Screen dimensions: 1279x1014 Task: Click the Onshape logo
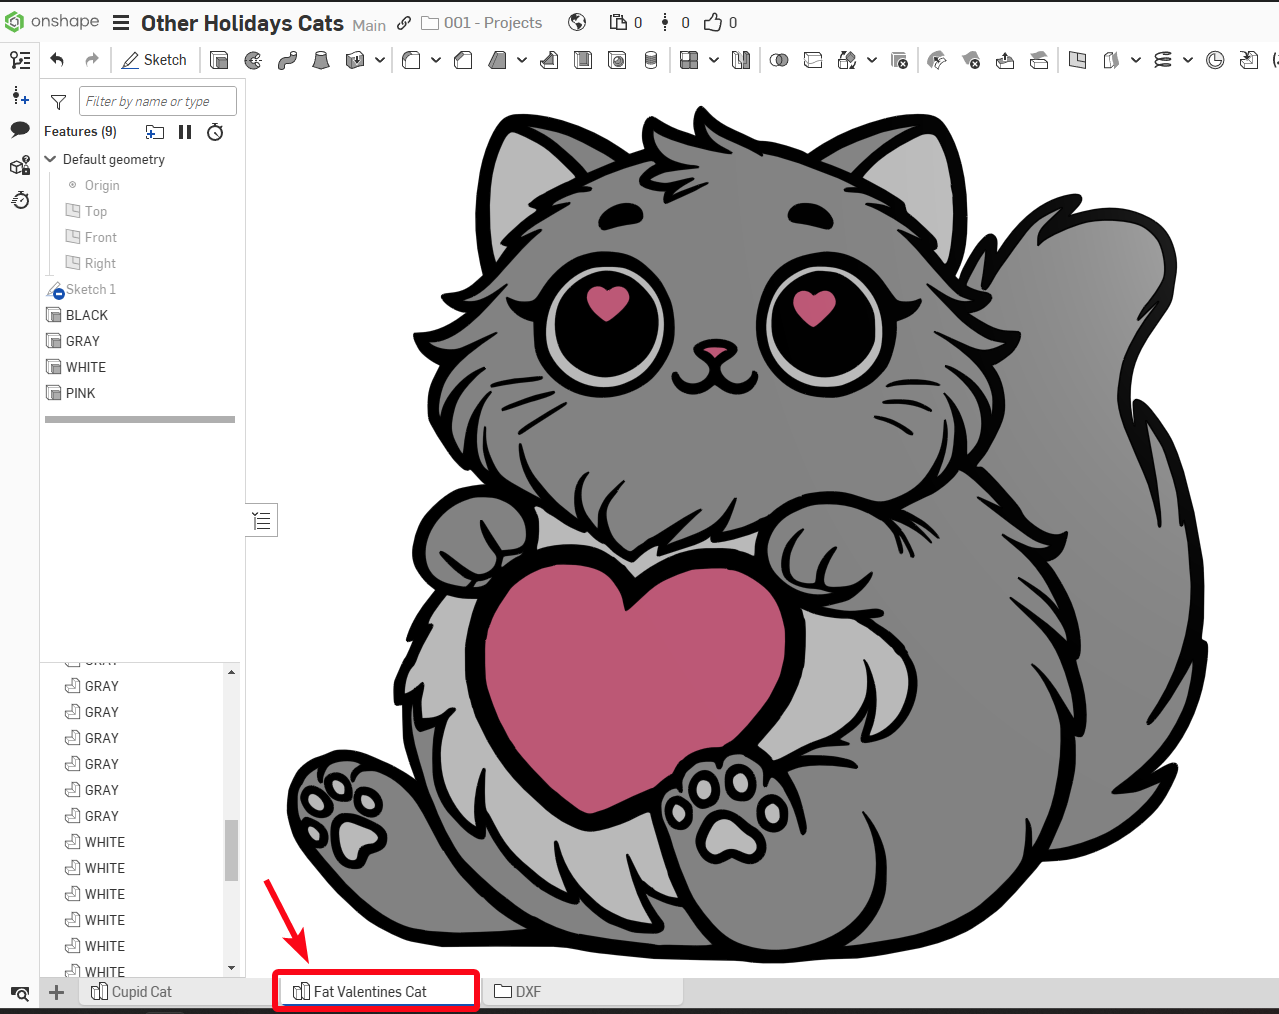(x=52, y=22)
